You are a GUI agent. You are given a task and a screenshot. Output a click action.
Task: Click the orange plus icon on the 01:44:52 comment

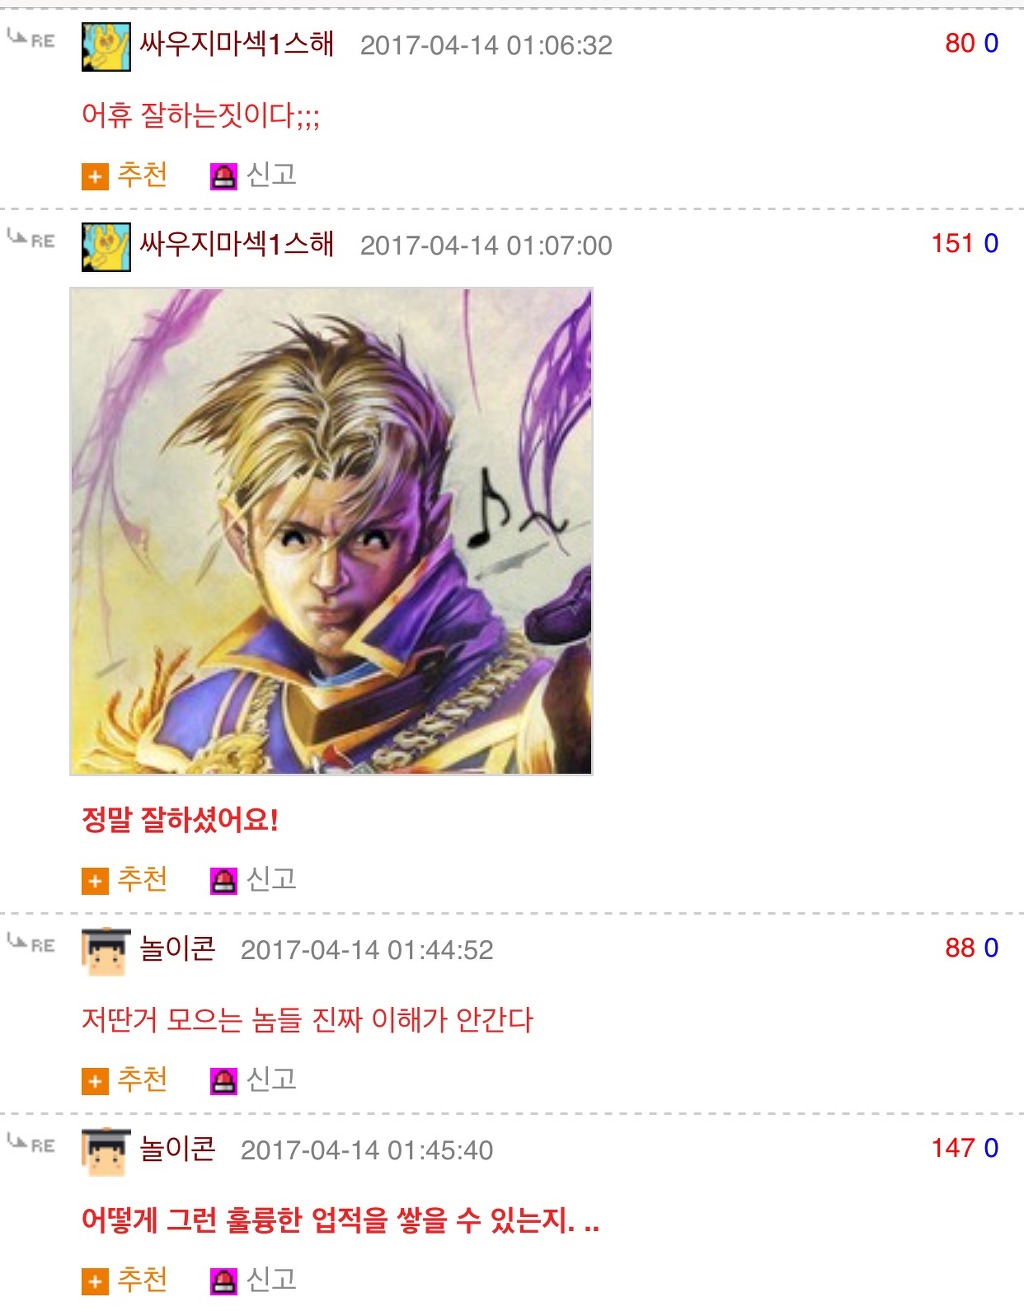[95, 1081]
